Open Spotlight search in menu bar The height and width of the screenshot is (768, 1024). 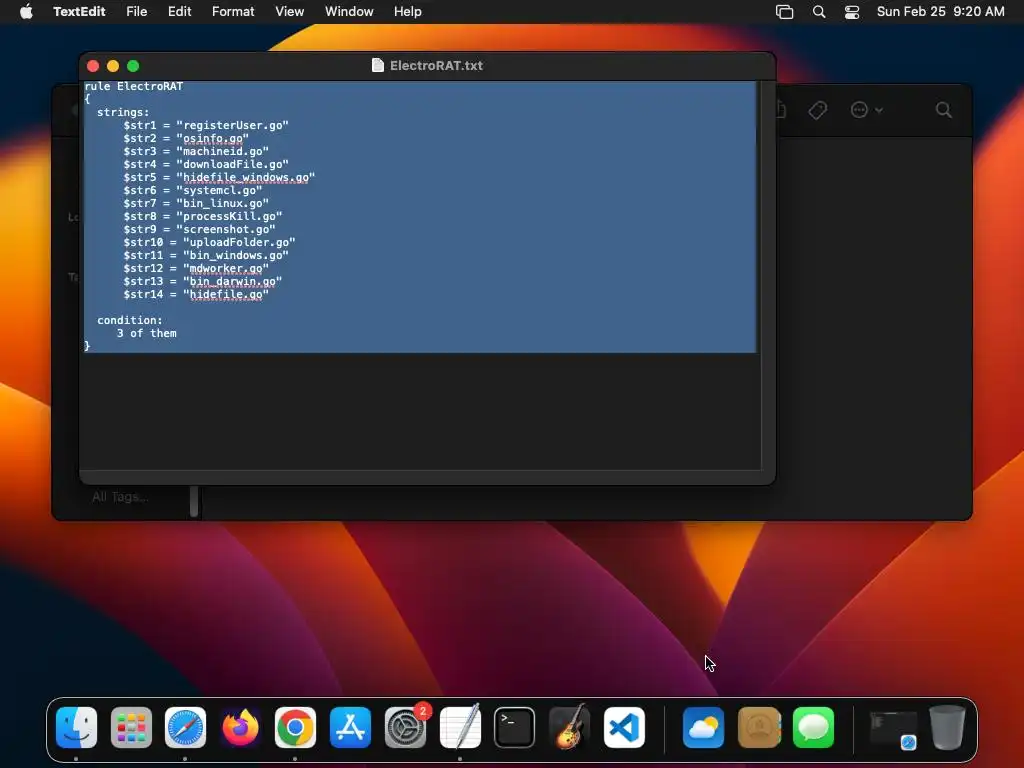click(x=819, y=12)
